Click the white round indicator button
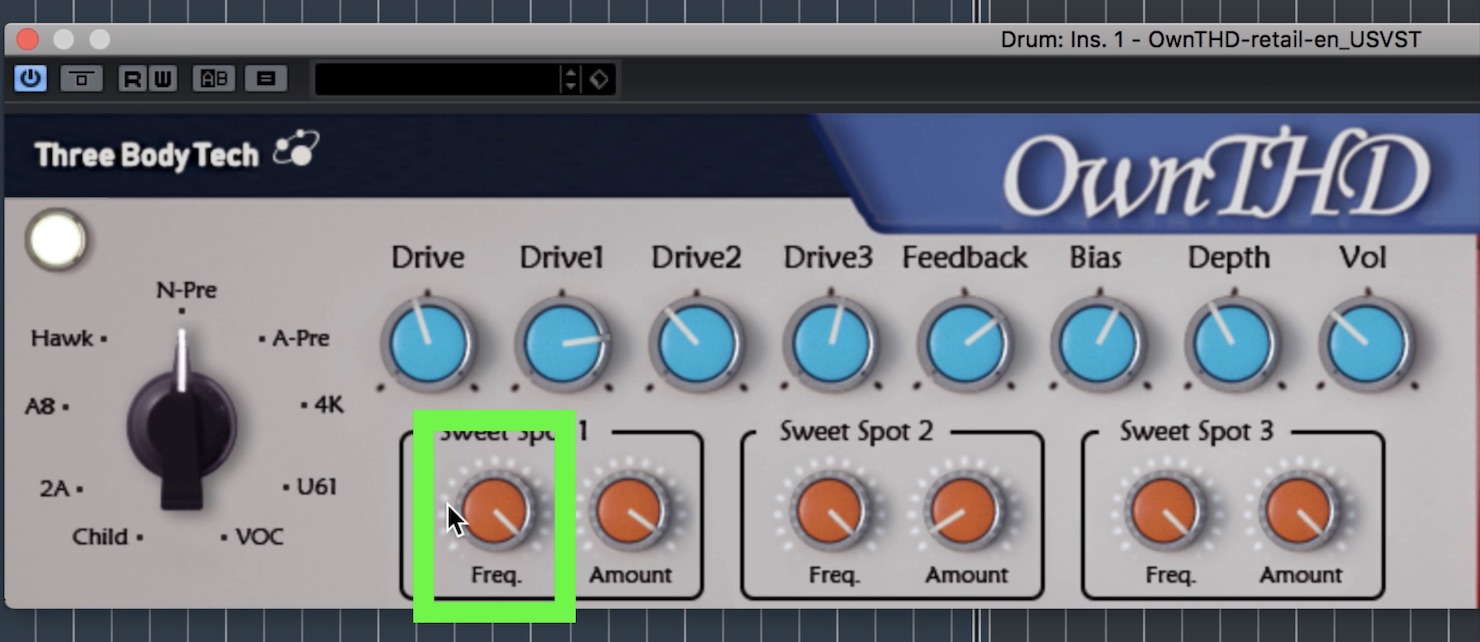 (x=57, y=240)
